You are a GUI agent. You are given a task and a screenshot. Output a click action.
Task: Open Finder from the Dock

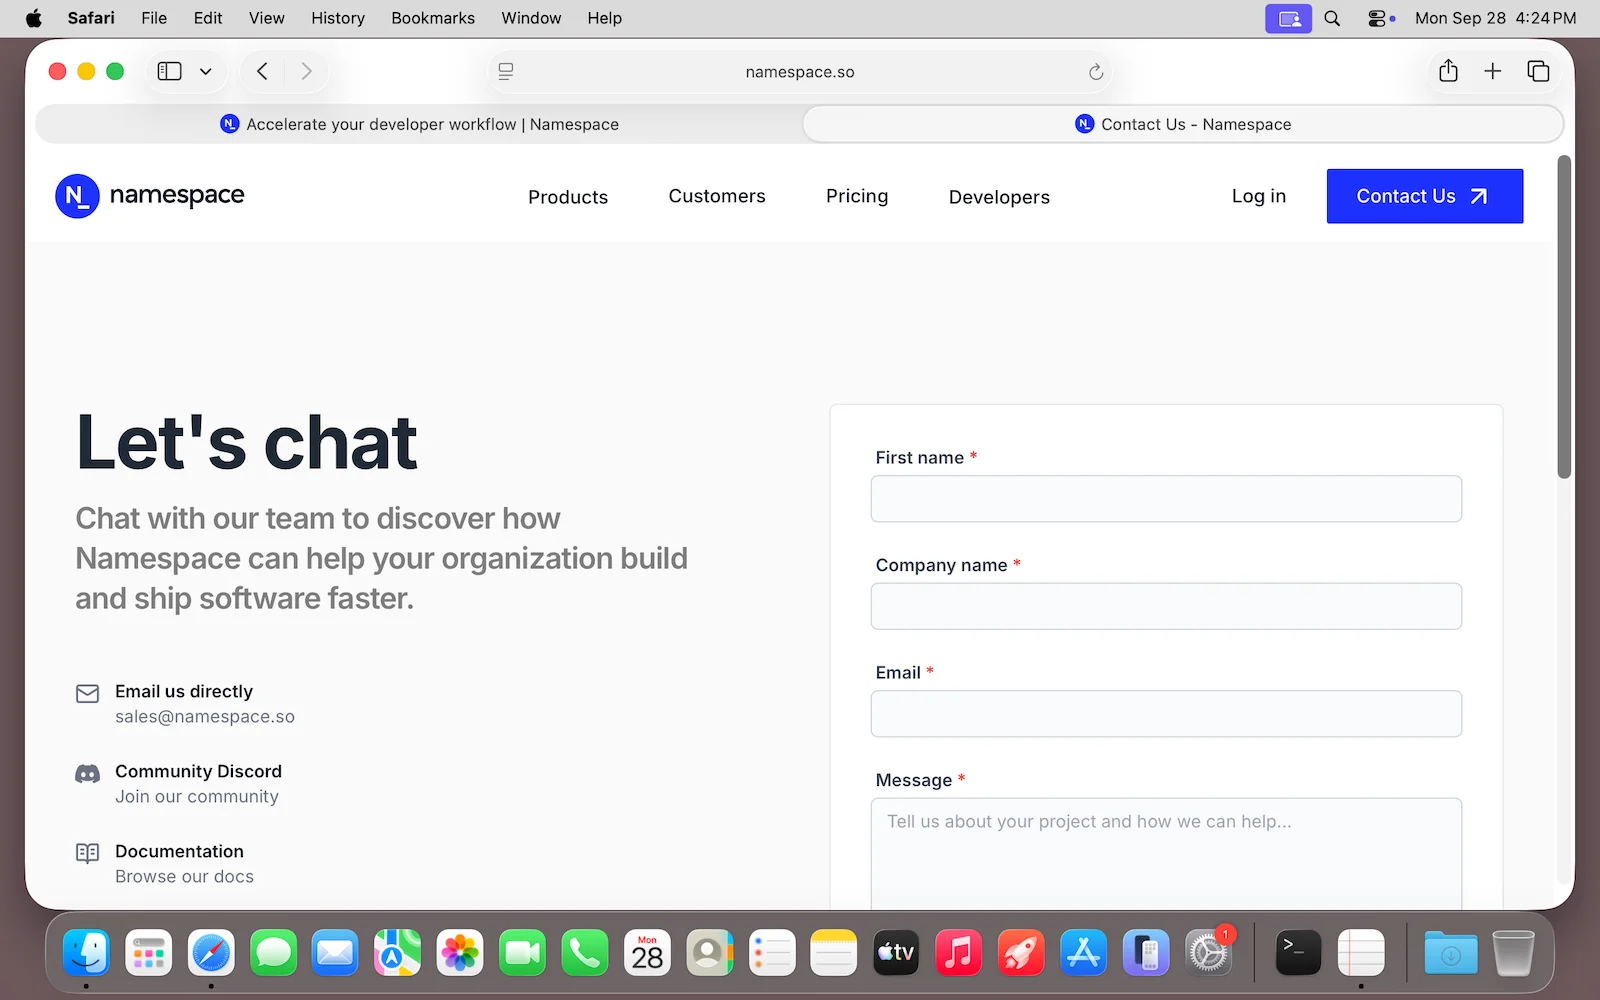[86, 953]
